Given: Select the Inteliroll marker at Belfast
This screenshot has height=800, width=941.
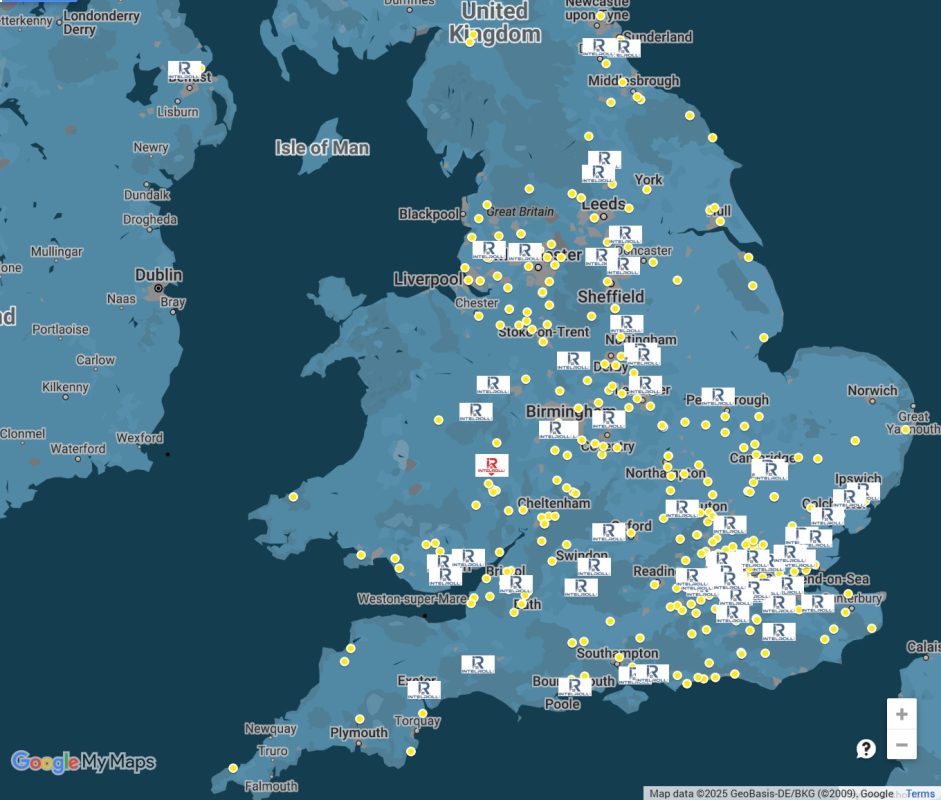Looking at the screenshot, I should point(184,72).
